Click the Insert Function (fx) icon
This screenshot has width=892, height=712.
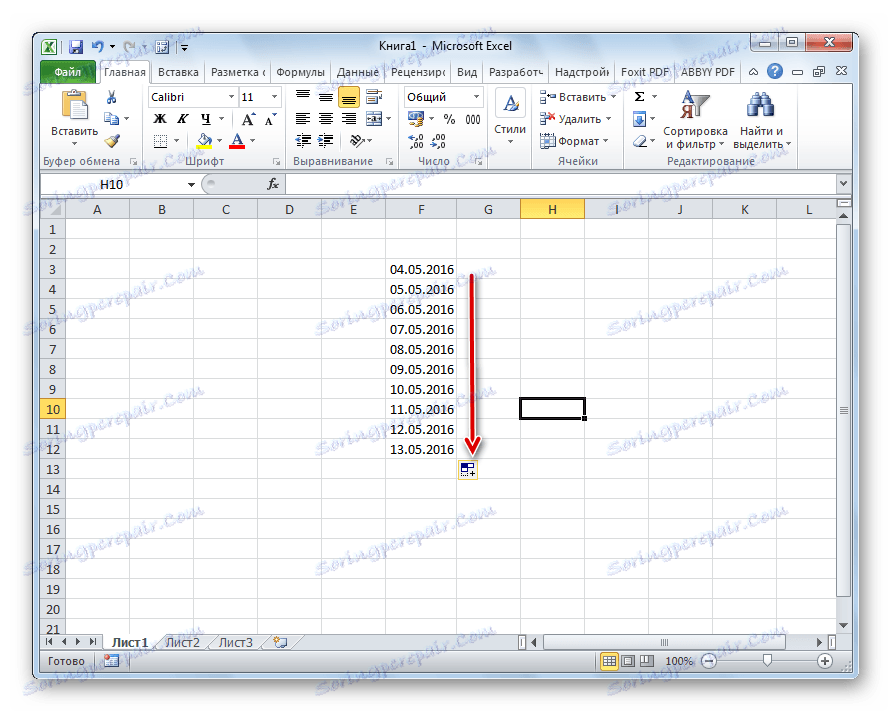(274, 183)
